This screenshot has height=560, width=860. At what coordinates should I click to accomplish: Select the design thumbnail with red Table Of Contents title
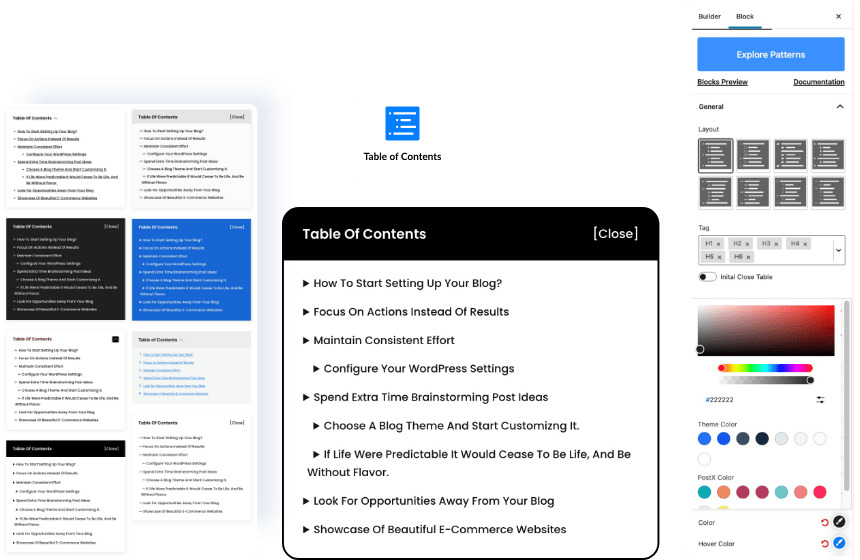[x=65, y=380]
